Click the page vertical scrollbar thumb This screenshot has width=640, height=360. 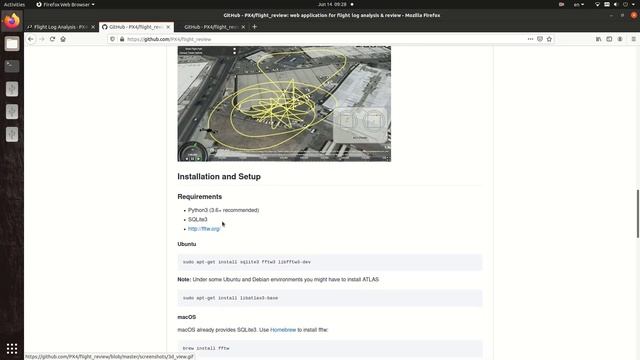[x=638, y=213]
